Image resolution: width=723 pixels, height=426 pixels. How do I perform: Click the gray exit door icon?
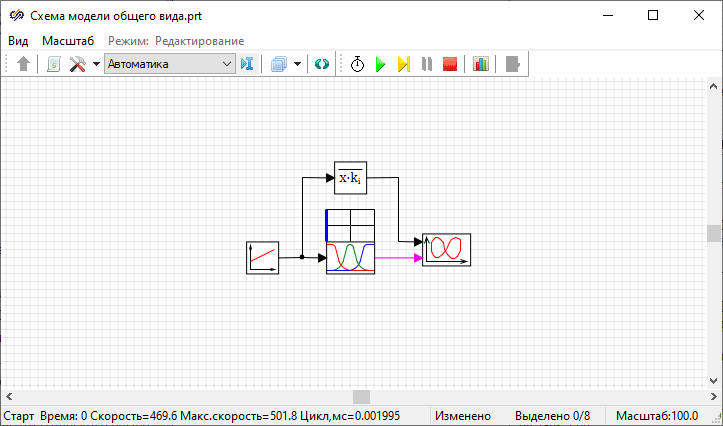click(x=513, y=64)
